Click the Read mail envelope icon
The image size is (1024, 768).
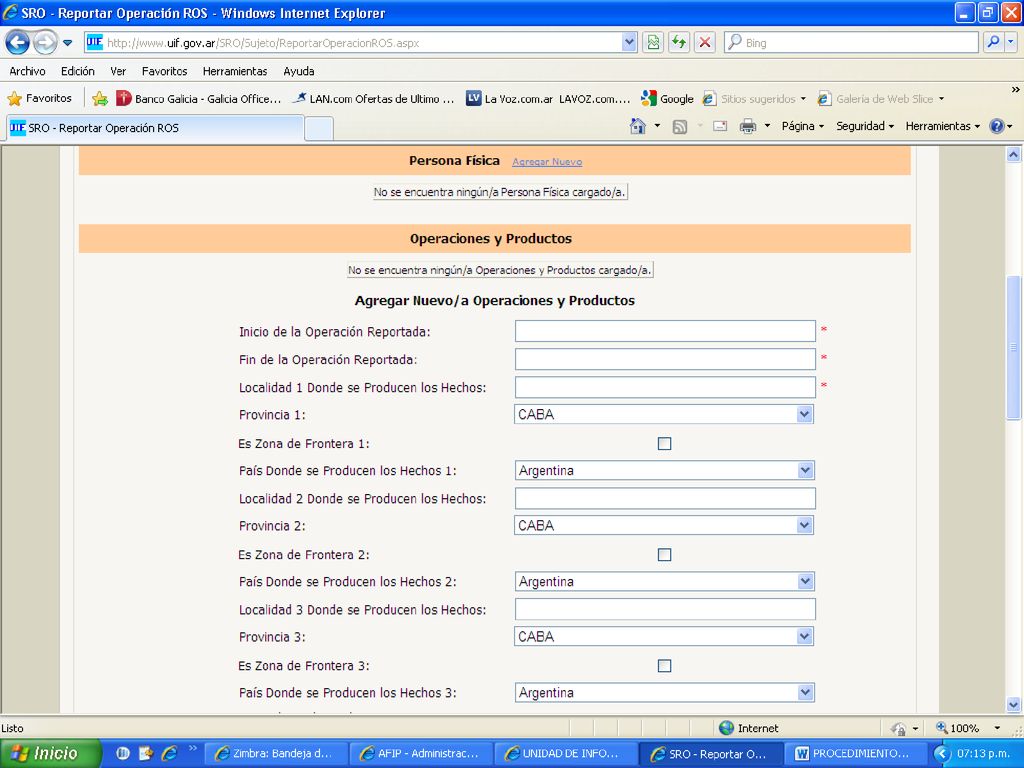point(720,126)
